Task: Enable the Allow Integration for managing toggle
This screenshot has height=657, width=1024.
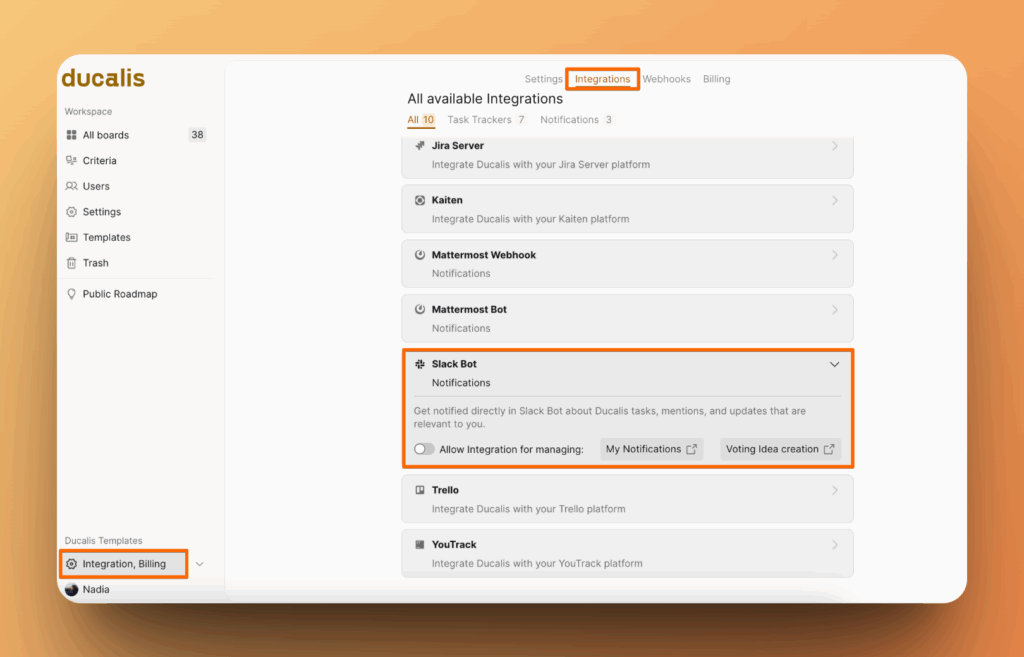Action: pos(425,449)
